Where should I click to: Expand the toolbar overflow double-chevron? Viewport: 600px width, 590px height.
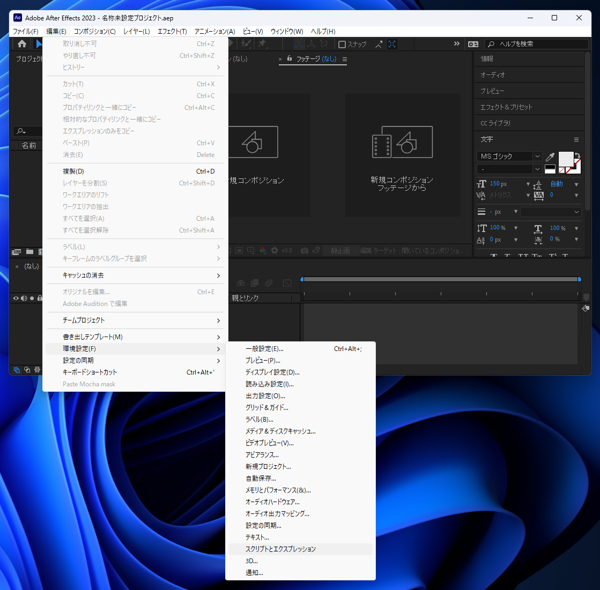coord(457,44)
